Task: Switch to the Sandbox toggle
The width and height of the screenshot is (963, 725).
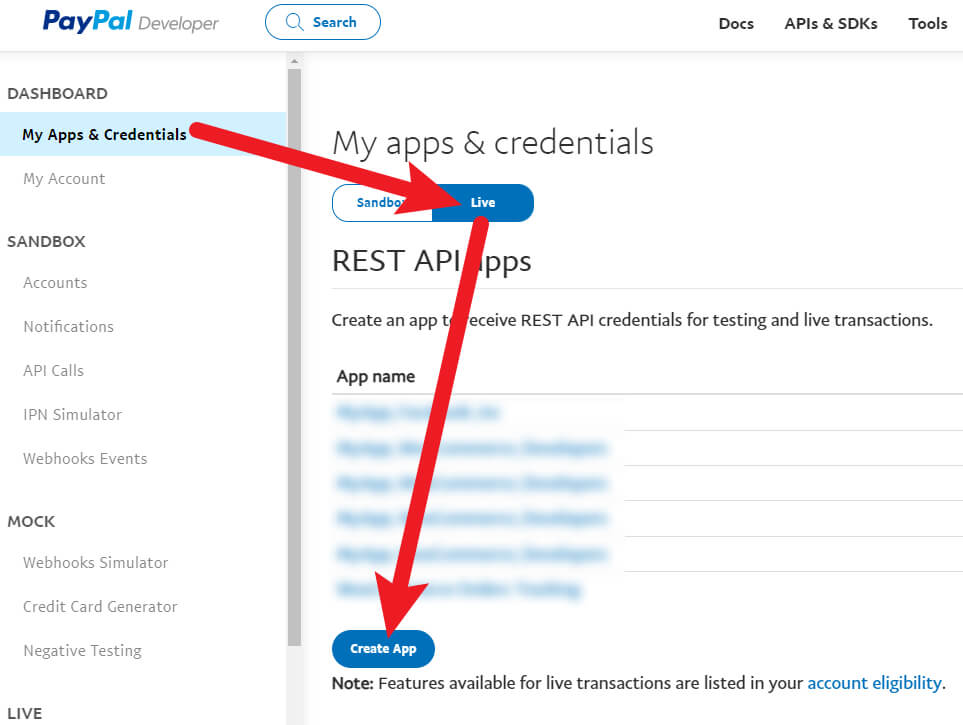Action: point(382,203)
